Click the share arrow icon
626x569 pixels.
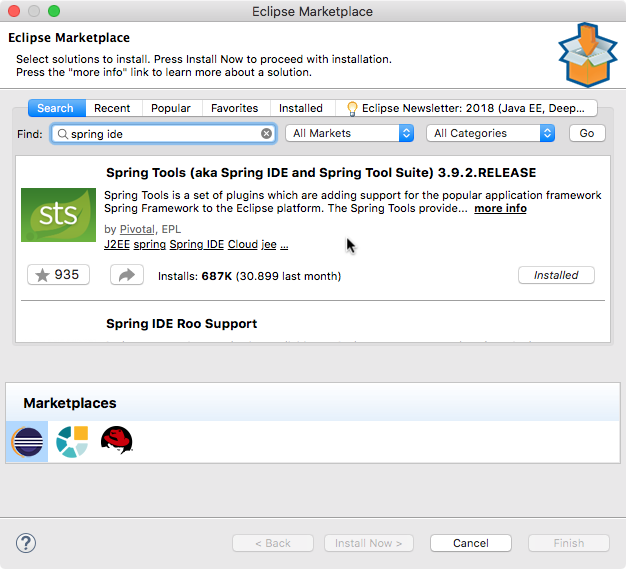click(127, 275)
